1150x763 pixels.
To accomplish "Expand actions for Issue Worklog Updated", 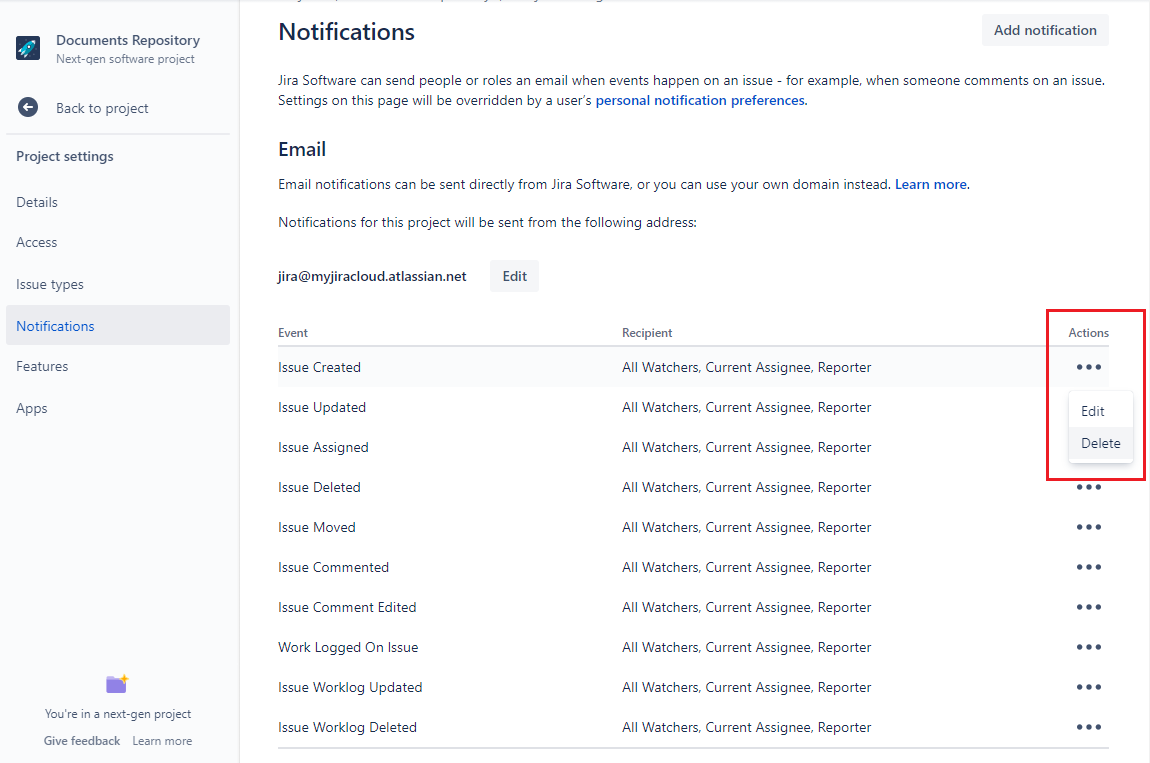I will click(x=1088, y=688).
